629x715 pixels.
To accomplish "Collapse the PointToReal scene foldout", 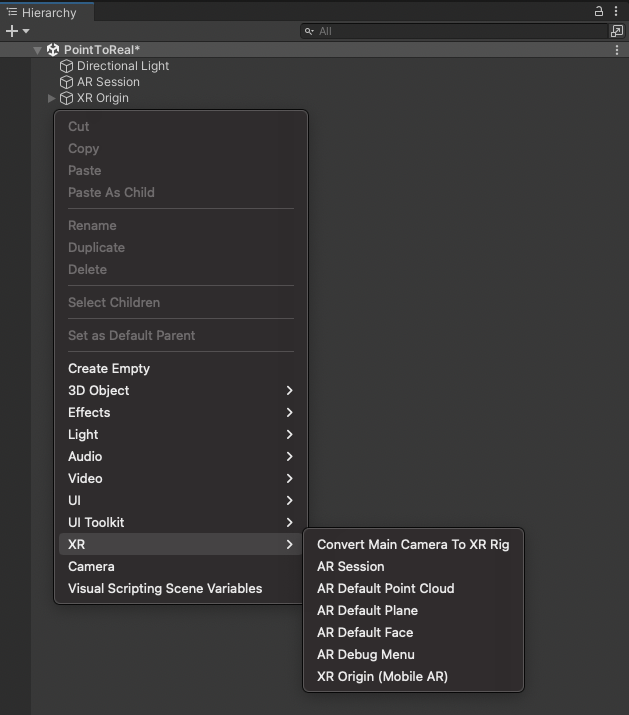I will coord(38,50).
